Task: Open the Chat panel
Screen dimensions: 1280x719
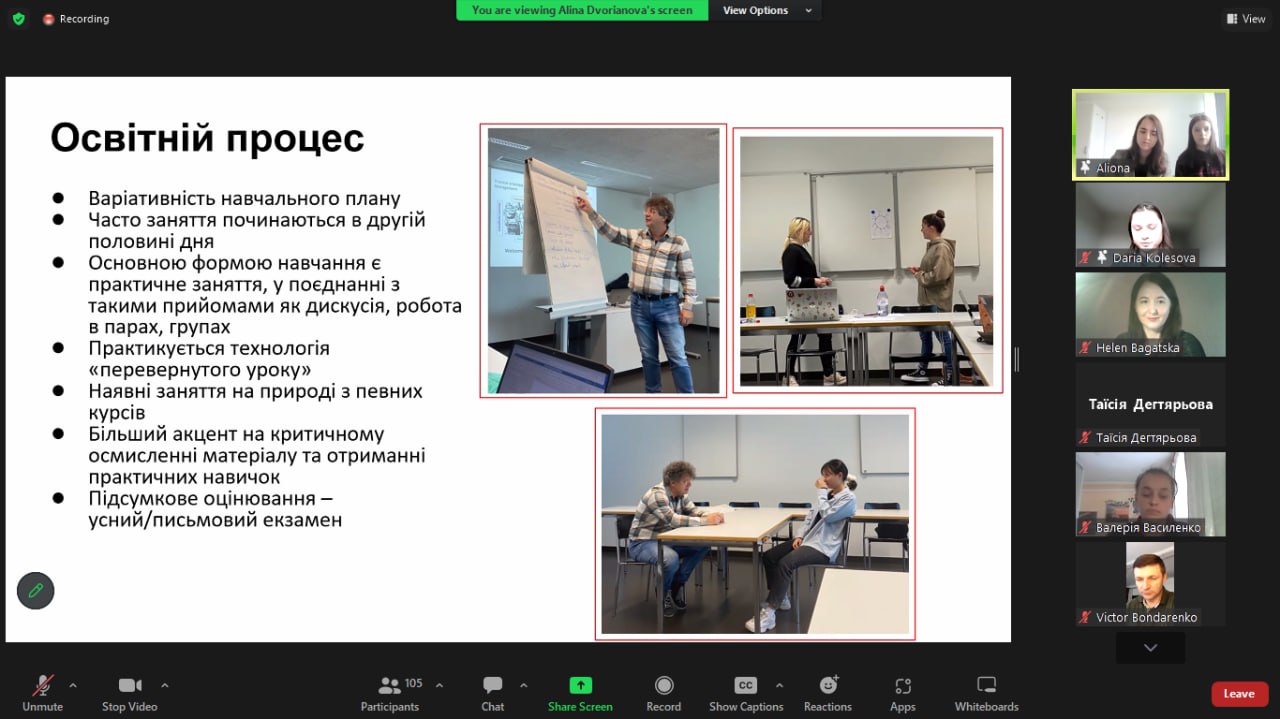Action: coord(492,686)
